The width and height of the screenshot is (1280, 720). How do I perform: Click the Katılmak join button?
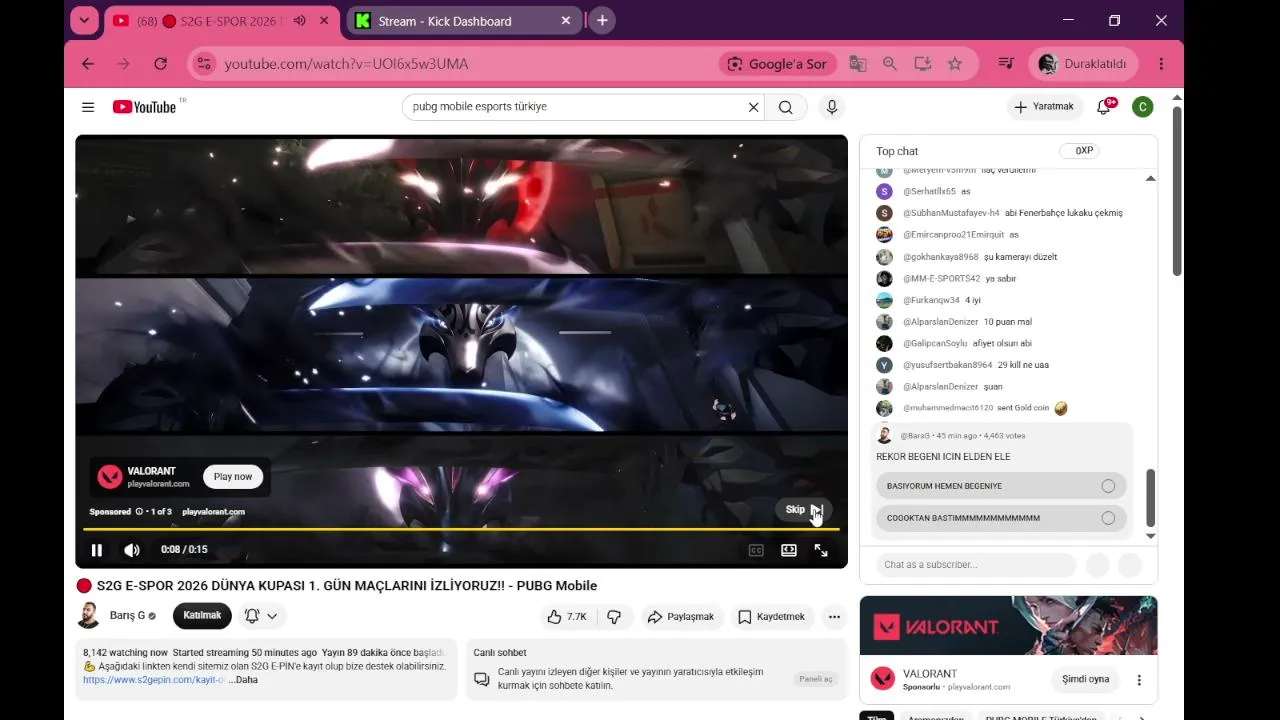tap(202, 616)
